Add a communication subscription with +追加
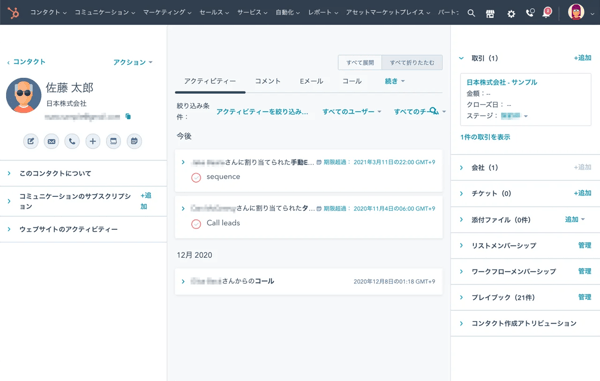 (x=146, y=201)
